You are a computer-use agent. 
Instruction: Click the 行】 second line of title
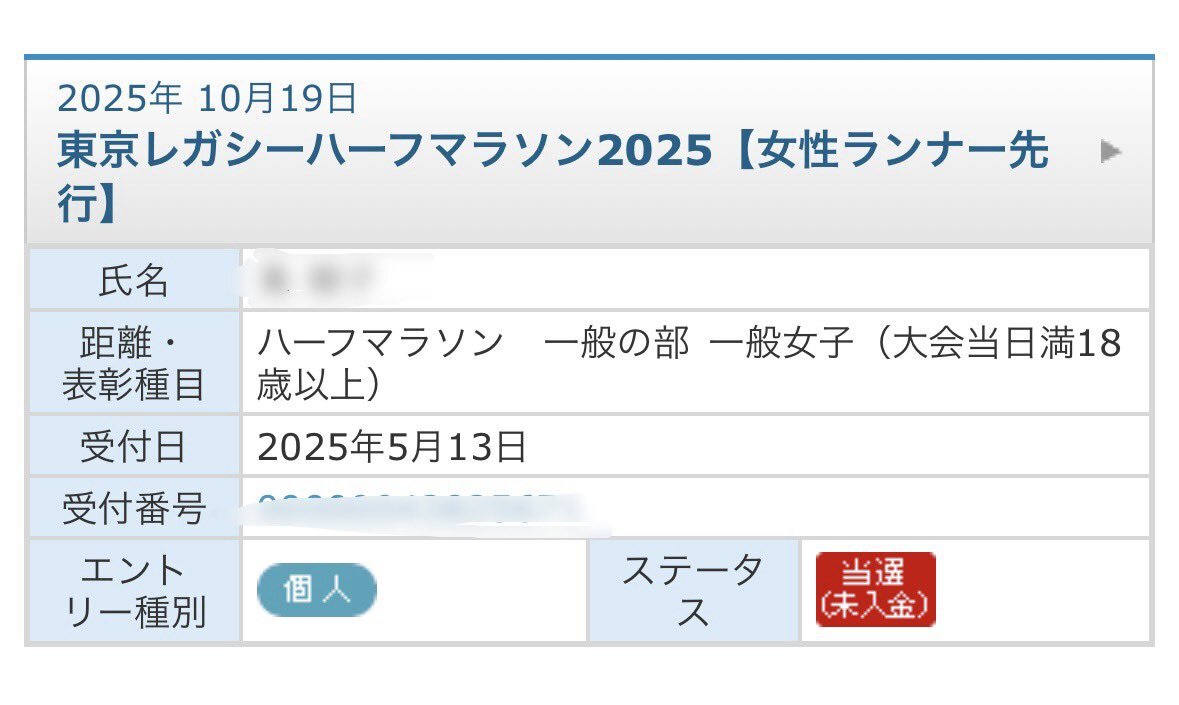pyautogui.click(x=86, y=203)
